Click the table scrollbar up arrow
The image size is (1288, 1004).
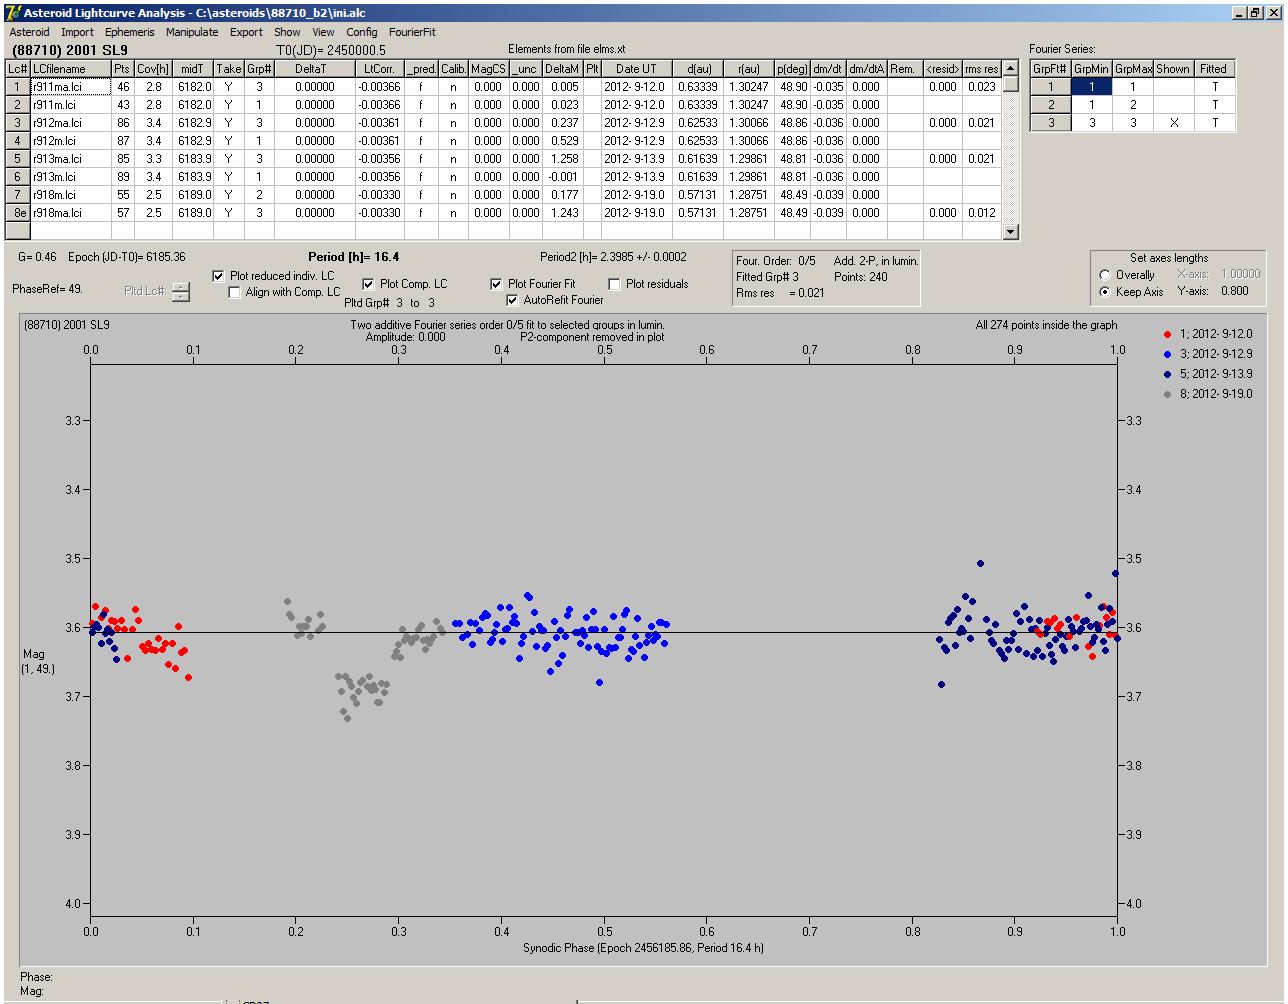(x=1011, y=68)
